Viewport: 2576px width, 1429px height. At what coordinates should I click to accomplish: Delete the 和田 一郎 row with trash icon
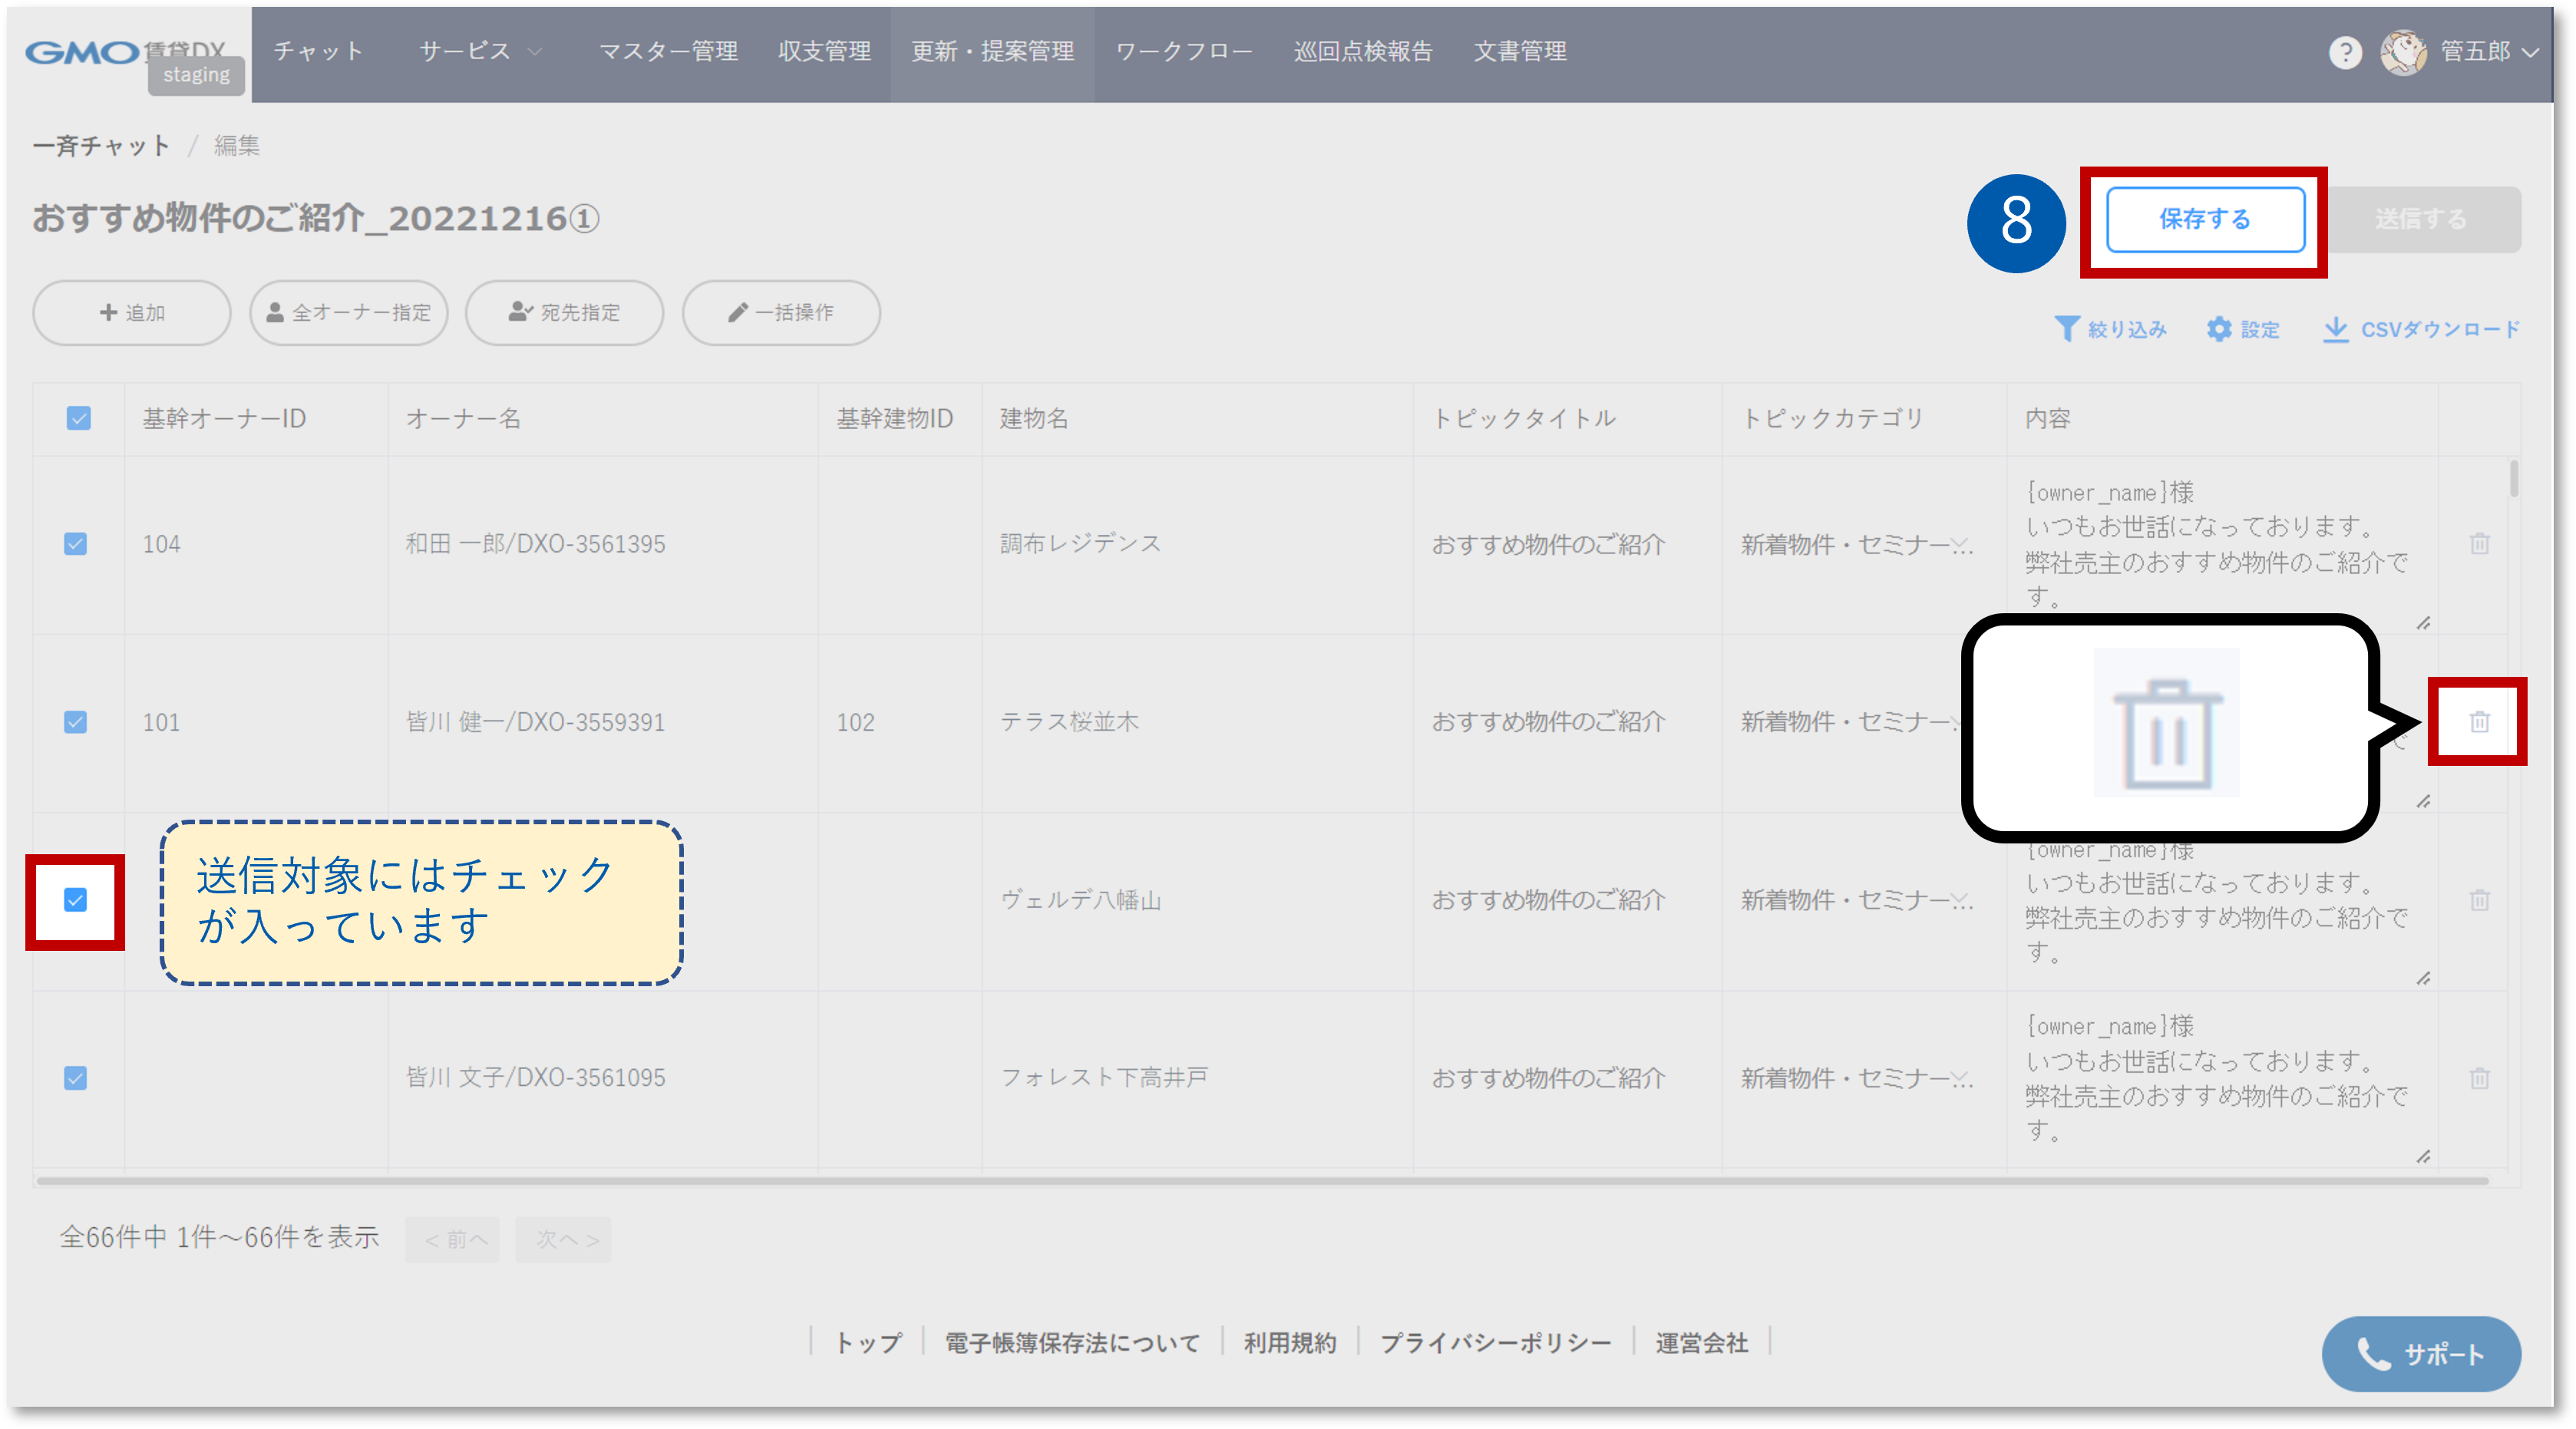(2479, 544)
